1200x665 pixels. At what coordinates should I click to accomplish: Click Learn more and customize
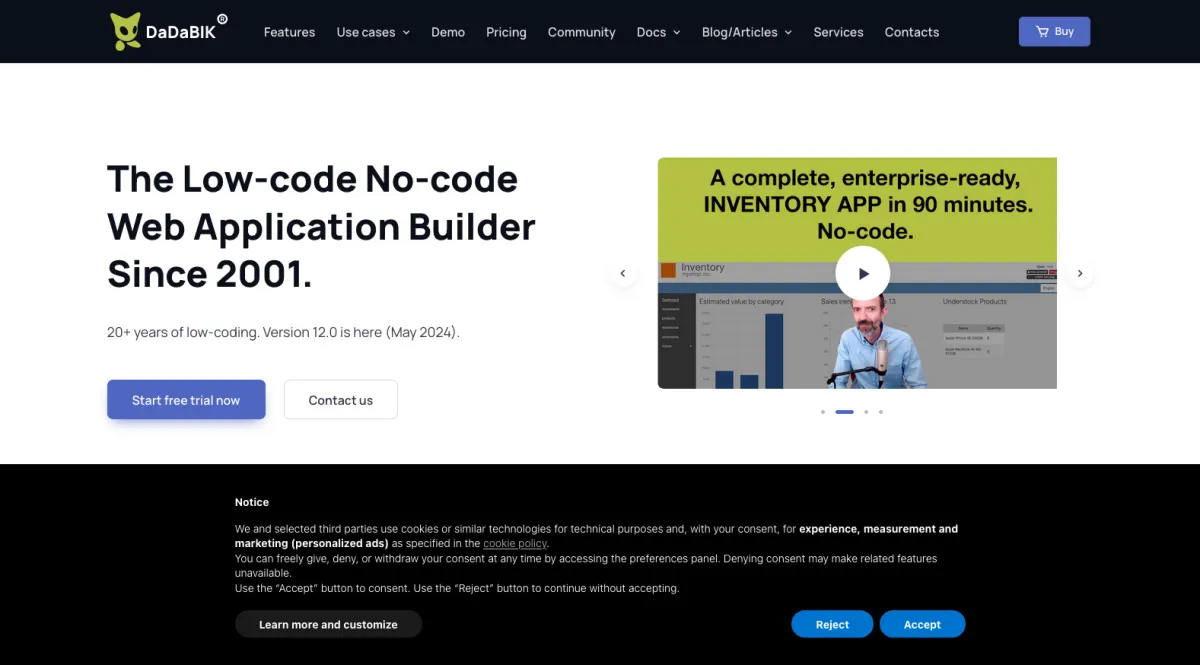coord(328,624)
